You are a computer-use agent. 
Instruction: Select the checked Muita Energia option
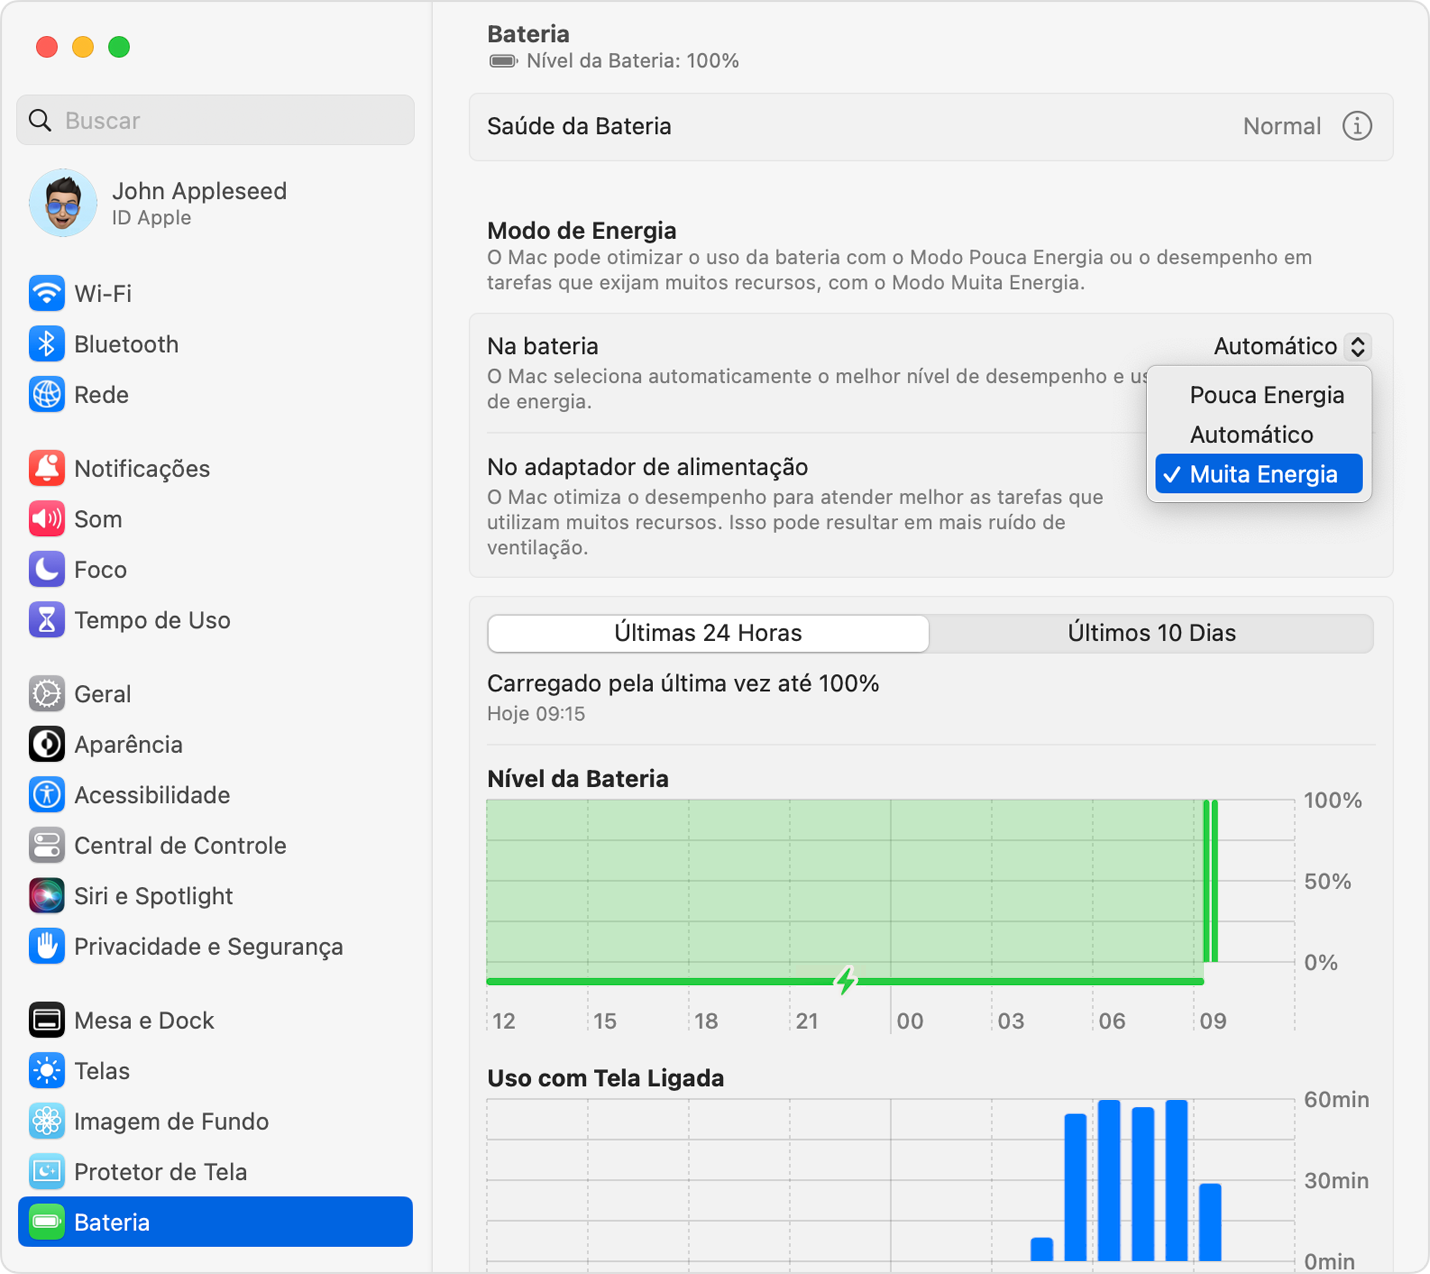(1259, 474)
